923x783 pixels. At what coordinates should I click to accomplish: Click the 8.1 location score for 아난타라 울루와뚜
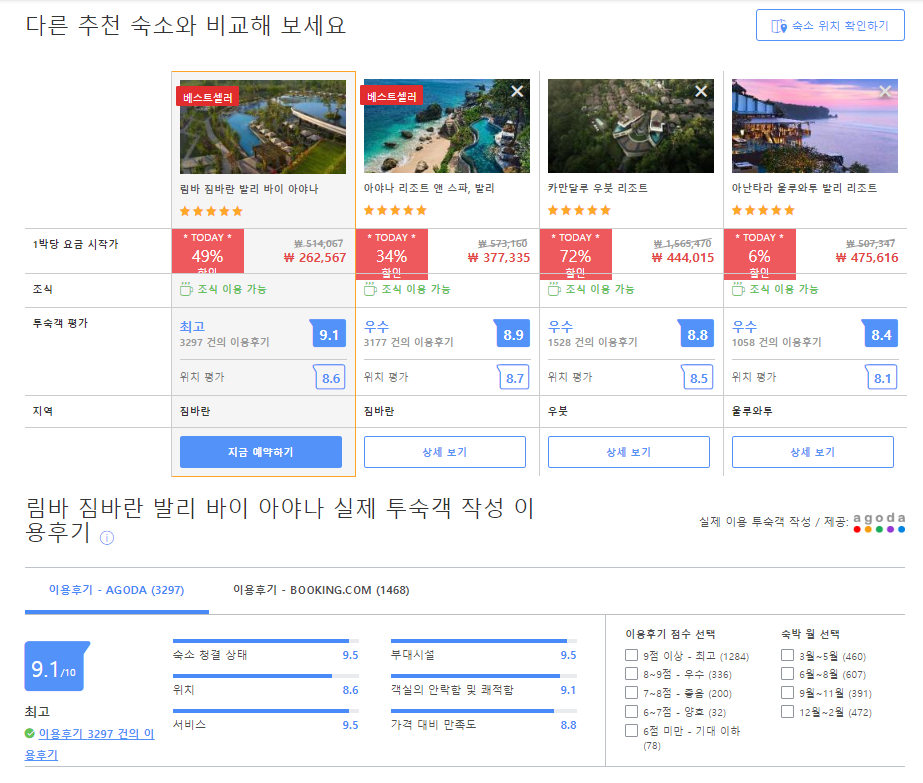coord(882,377)
